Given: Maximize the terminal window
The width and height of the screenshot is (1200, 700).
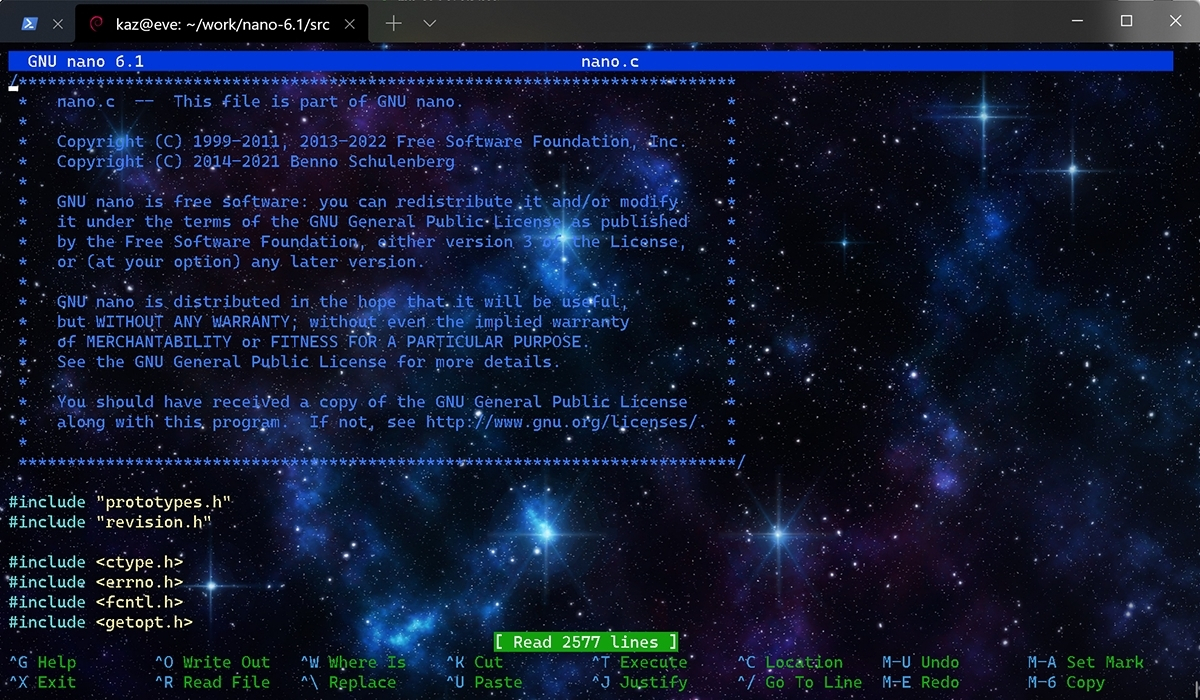Looking at the screenshot, I should pyautogui.click(x=1126, y=21).
